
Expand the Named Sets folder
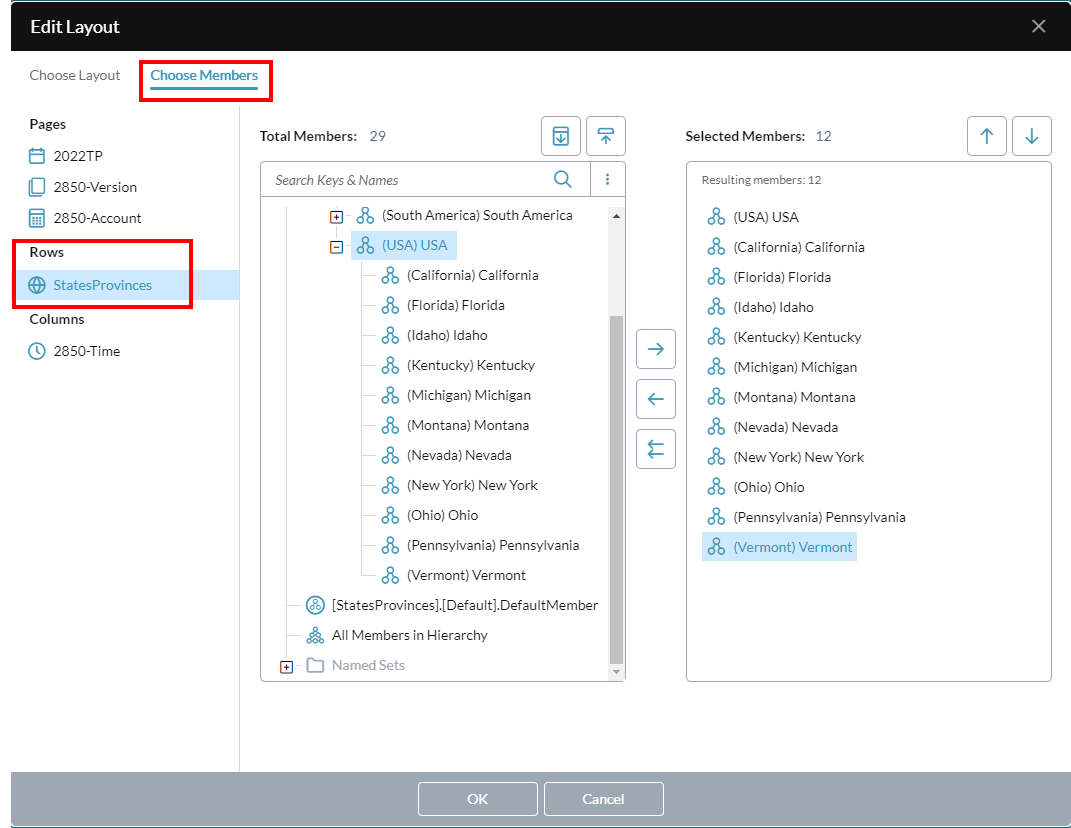[286, 667]
